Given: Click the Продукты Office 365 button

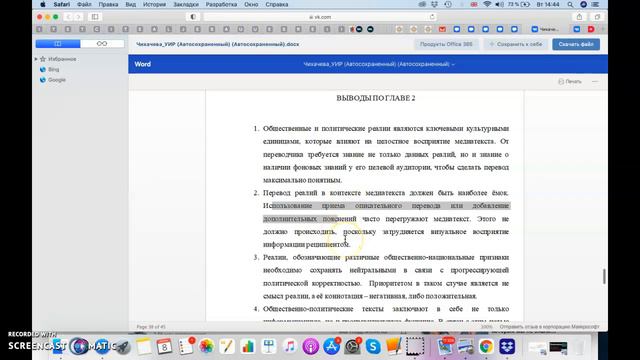Looking at the screenshot, I should click(446, 44).
